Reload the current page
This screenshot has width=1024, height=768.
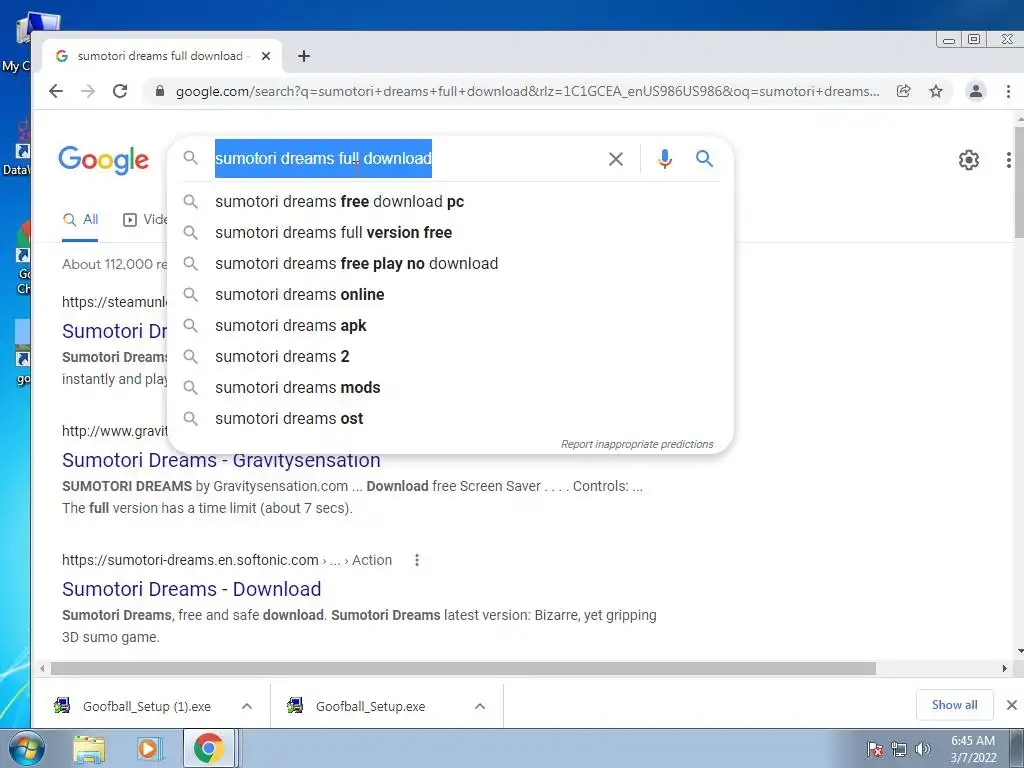120,91
